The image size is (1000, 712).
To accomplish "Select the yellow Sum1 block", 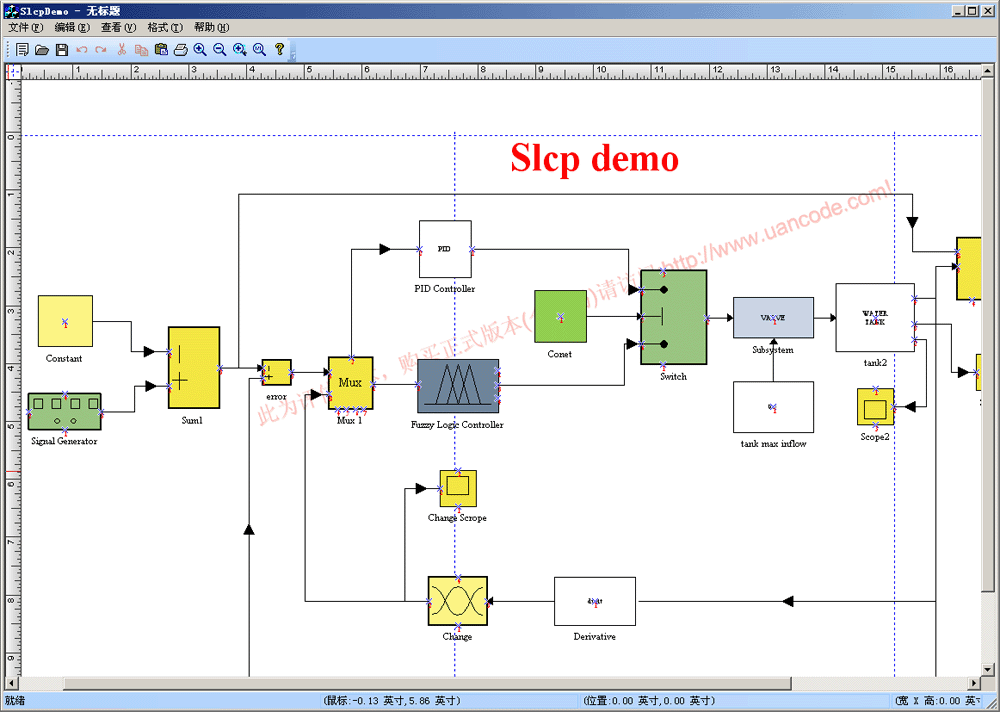I will click(193, 367).
